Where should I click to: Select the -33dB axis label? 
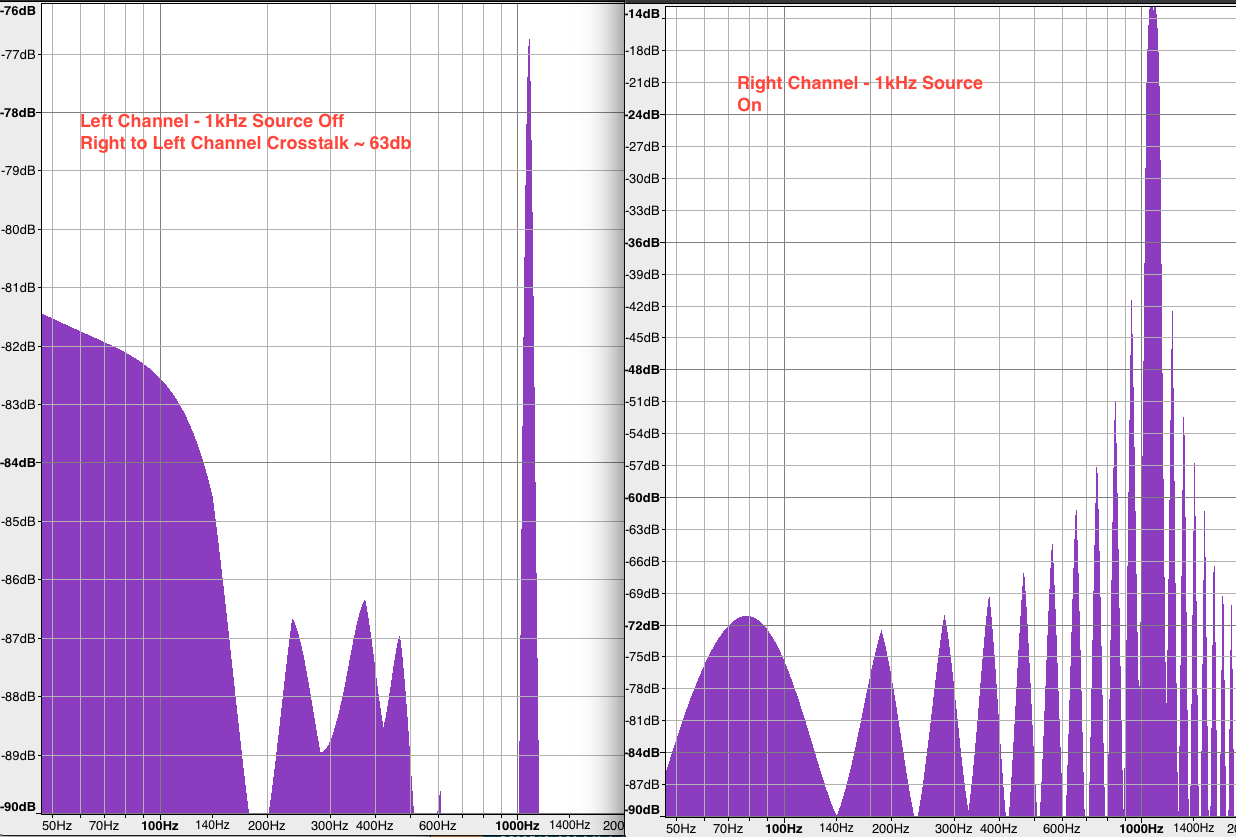[x=642, y=210]
